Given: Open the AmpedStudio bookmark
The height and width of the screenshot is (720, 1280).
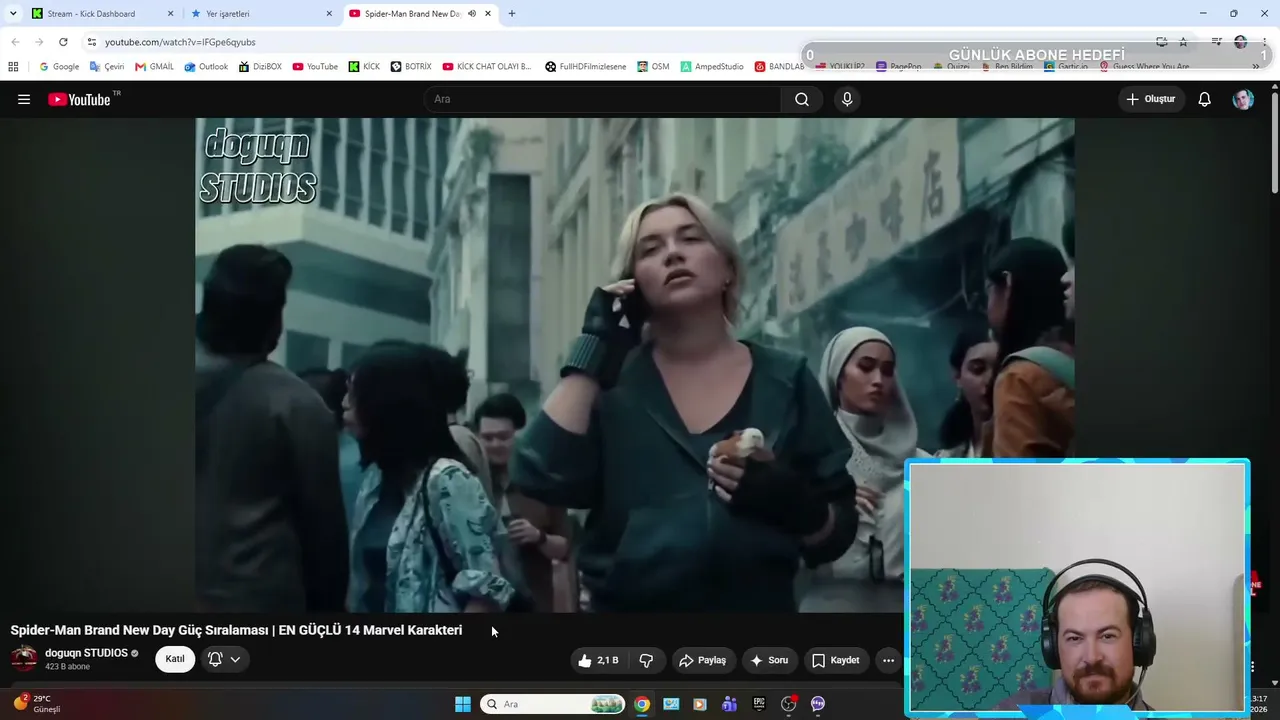Looking at the screenshot, I should 712,67.
